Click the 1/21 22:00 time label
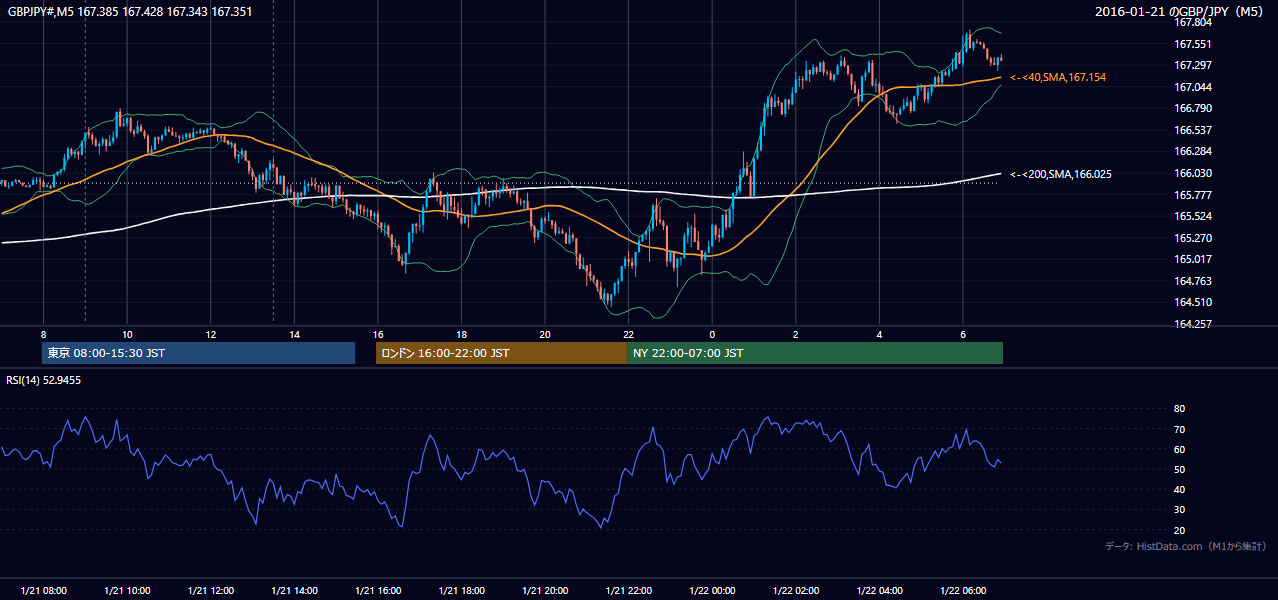1278x600 pixels. [x=629, y=591]
